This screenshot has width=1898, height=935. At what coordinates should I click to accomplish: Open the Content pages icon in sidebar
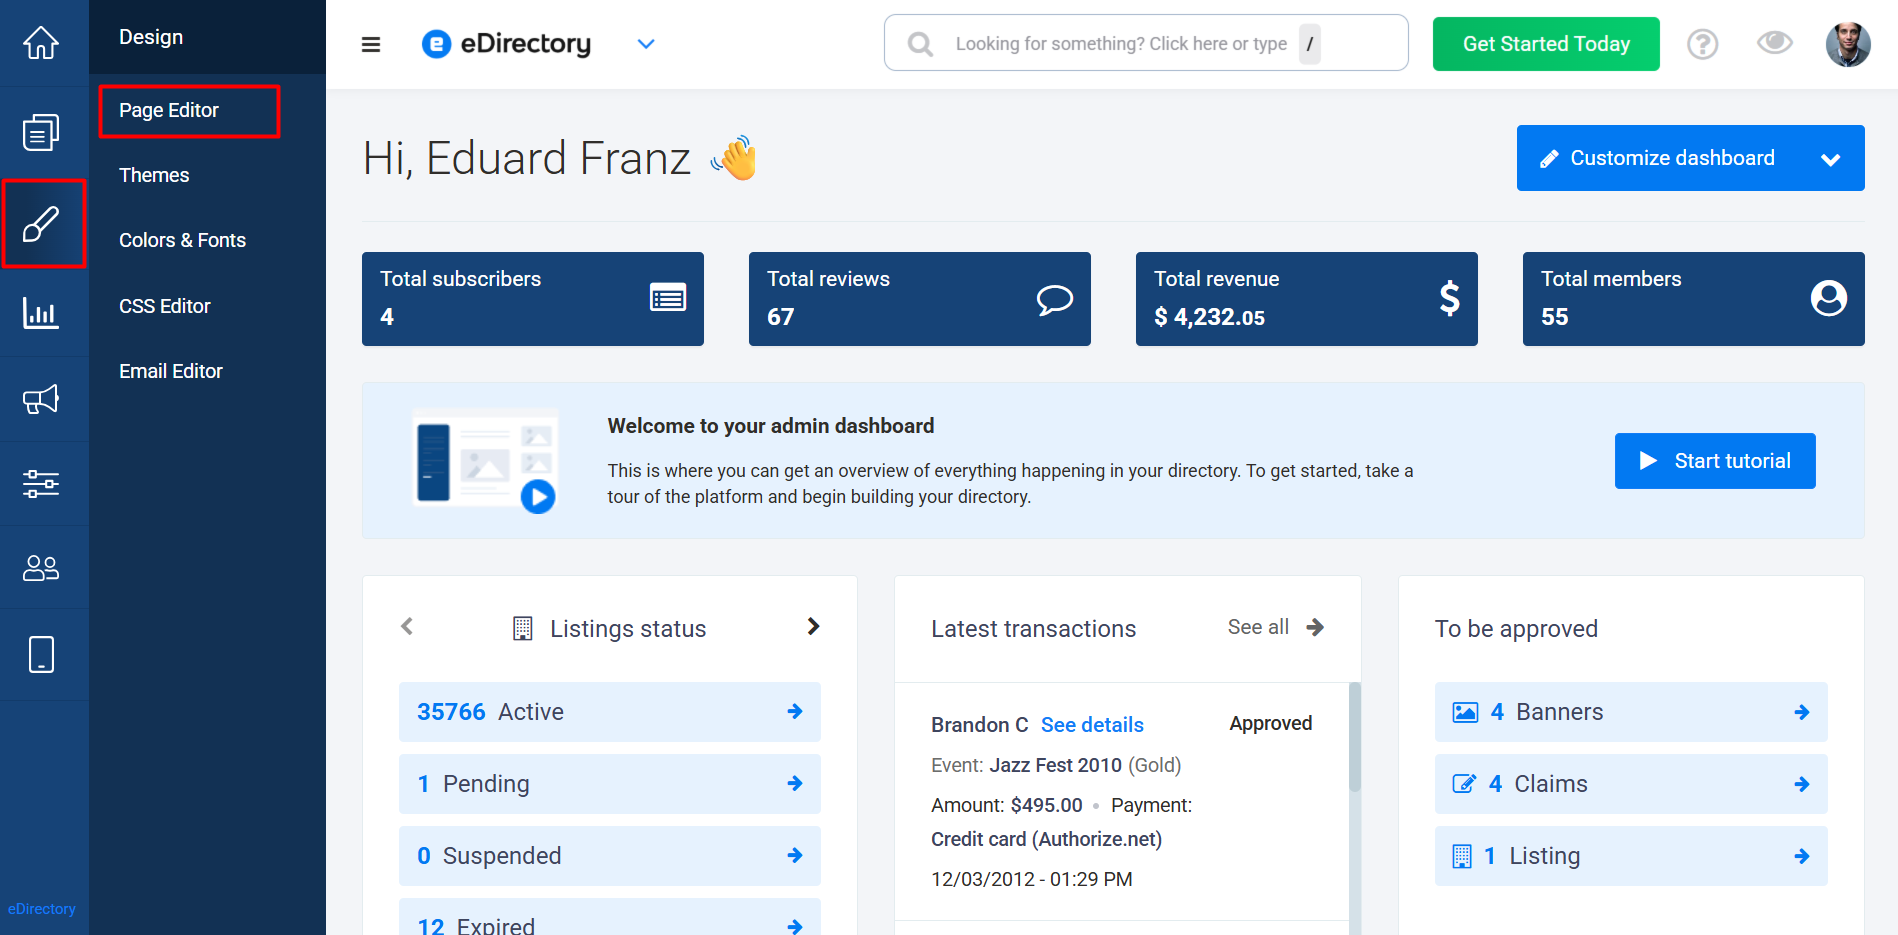41,132
